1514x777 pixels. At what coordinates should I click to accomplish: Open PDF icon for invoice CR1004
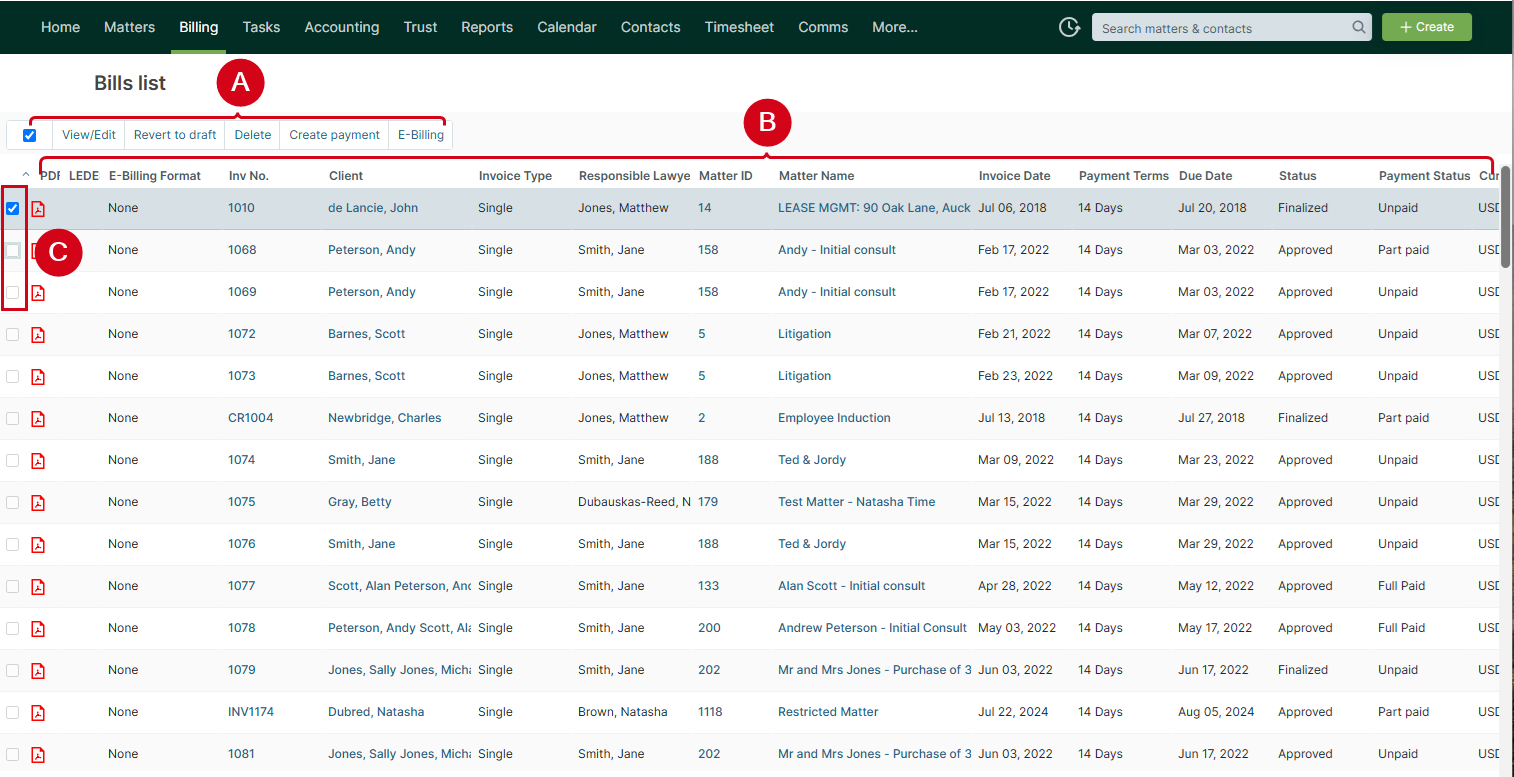coord(38,419)
